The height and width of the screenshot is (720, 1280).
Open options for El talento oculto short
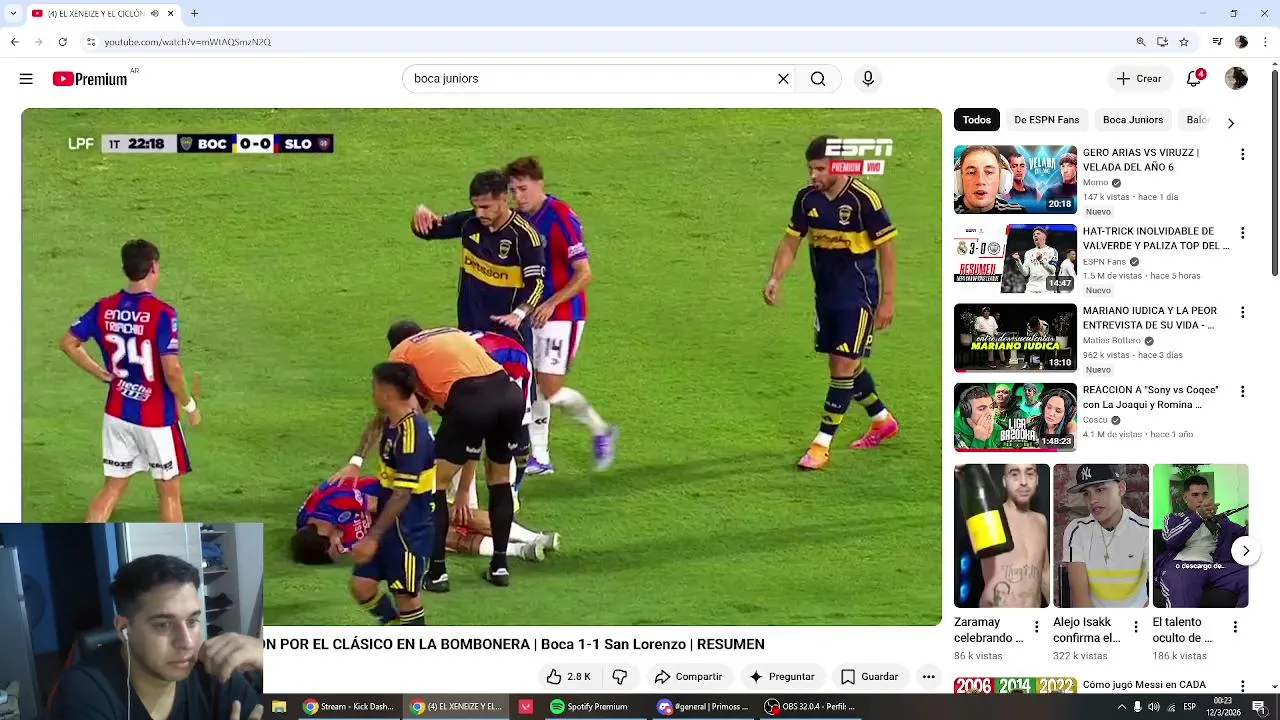1235,627
